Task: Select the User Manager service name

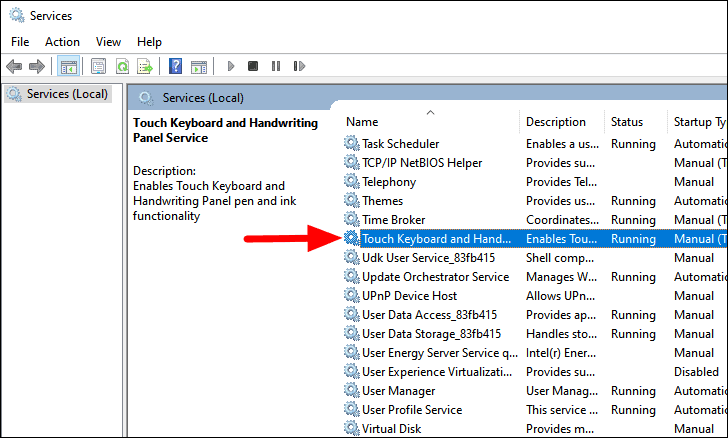Action: coord(398,391)
